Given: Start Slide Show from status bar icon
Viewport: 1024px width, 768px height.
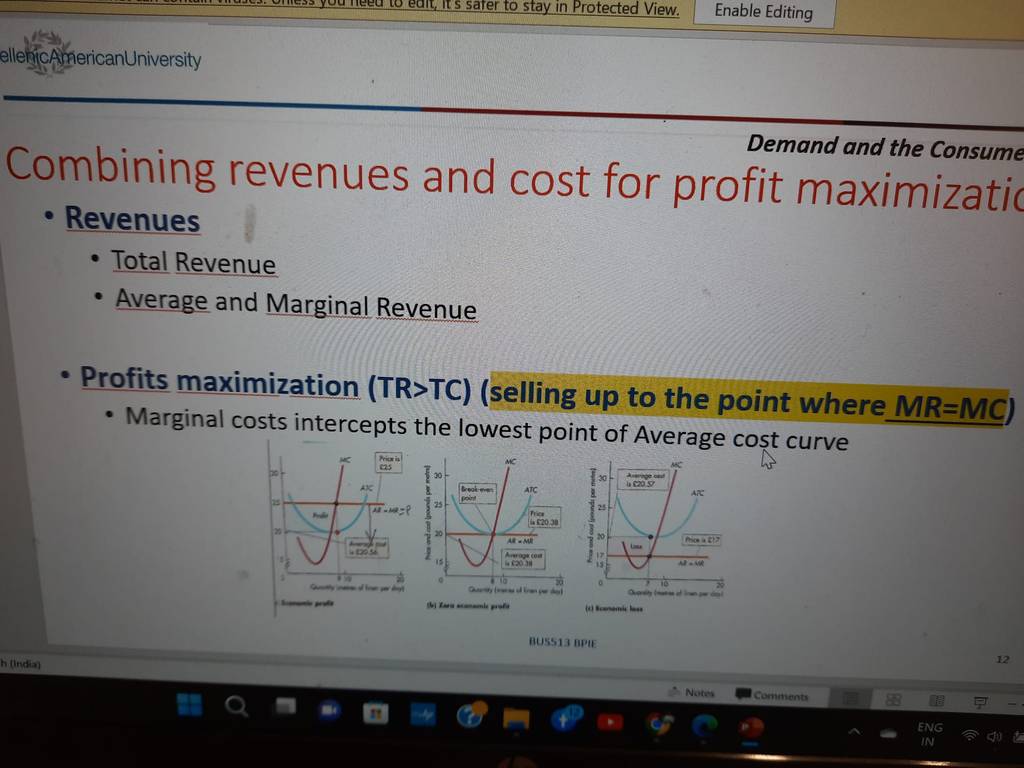Looking at the screenshot, I should [980, 703].
